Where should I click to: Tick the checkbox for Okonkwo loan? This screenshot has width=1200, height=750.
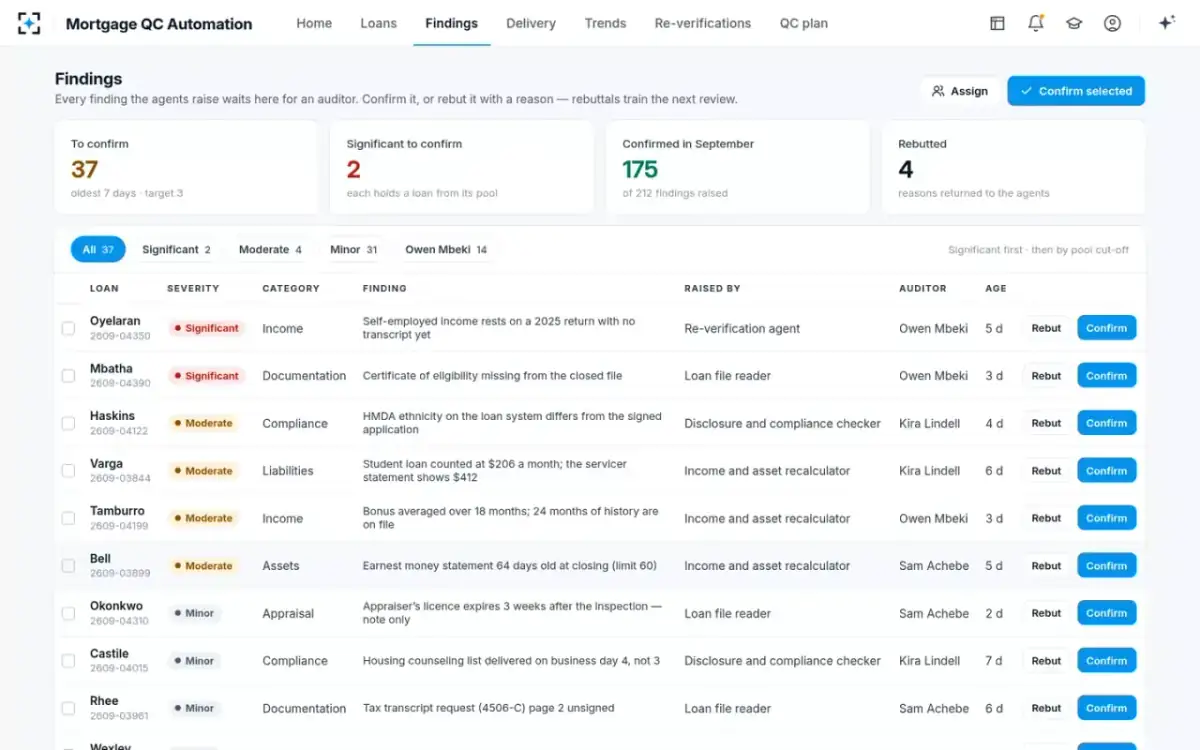coord(68,613)
